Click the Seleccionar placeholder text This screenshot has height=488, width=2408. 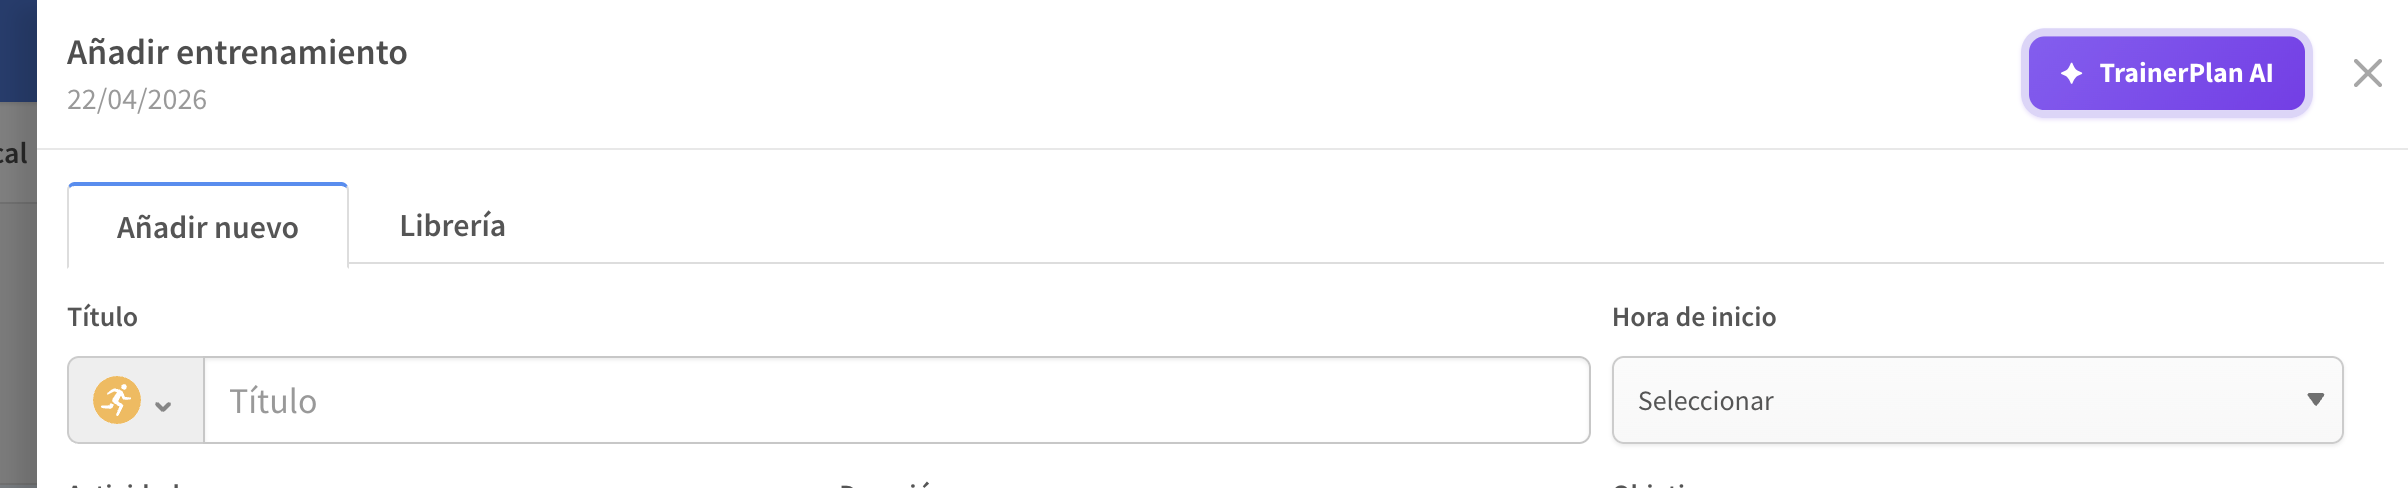[x=1705, y=401]
